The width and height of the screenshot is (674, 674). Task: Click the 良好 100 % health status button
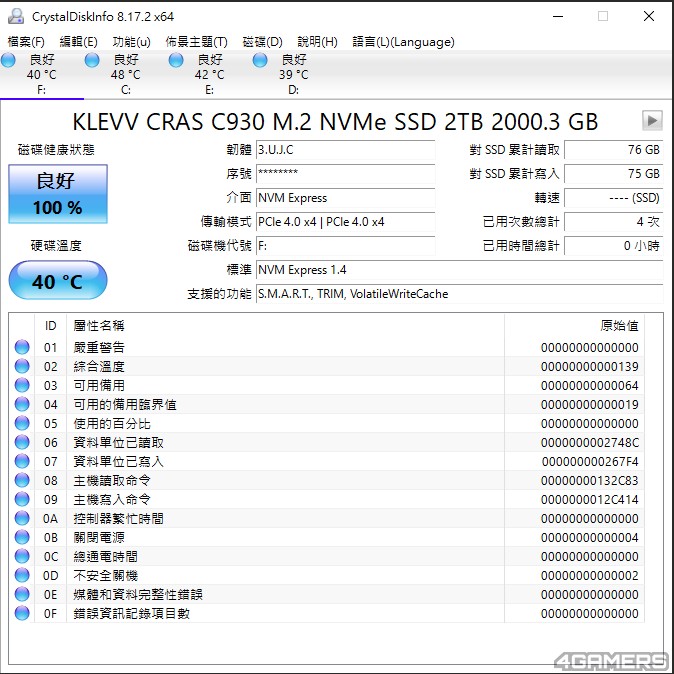coord(58,194)
